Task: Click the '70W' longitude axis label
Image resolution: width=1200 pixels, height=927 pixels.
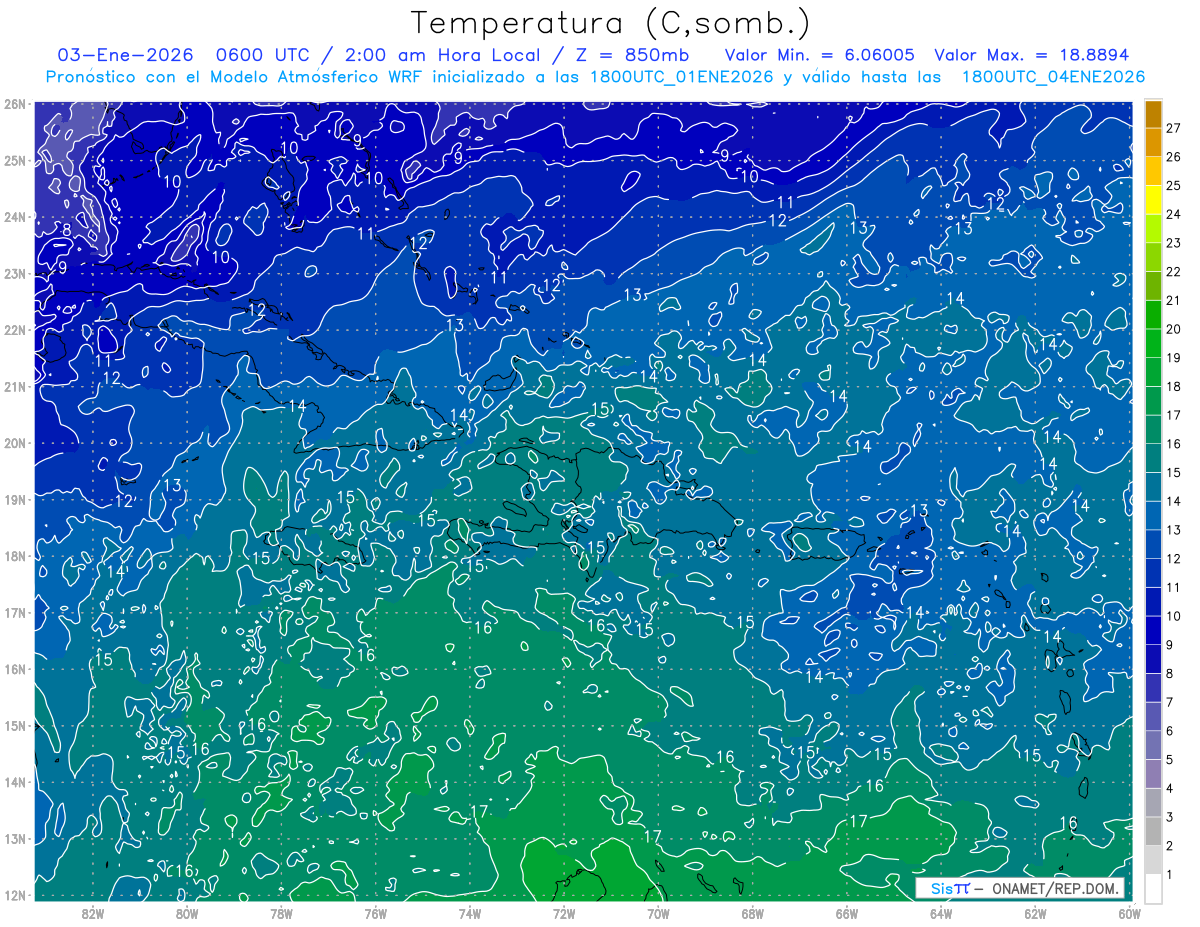Action: (x=658, y=913)
